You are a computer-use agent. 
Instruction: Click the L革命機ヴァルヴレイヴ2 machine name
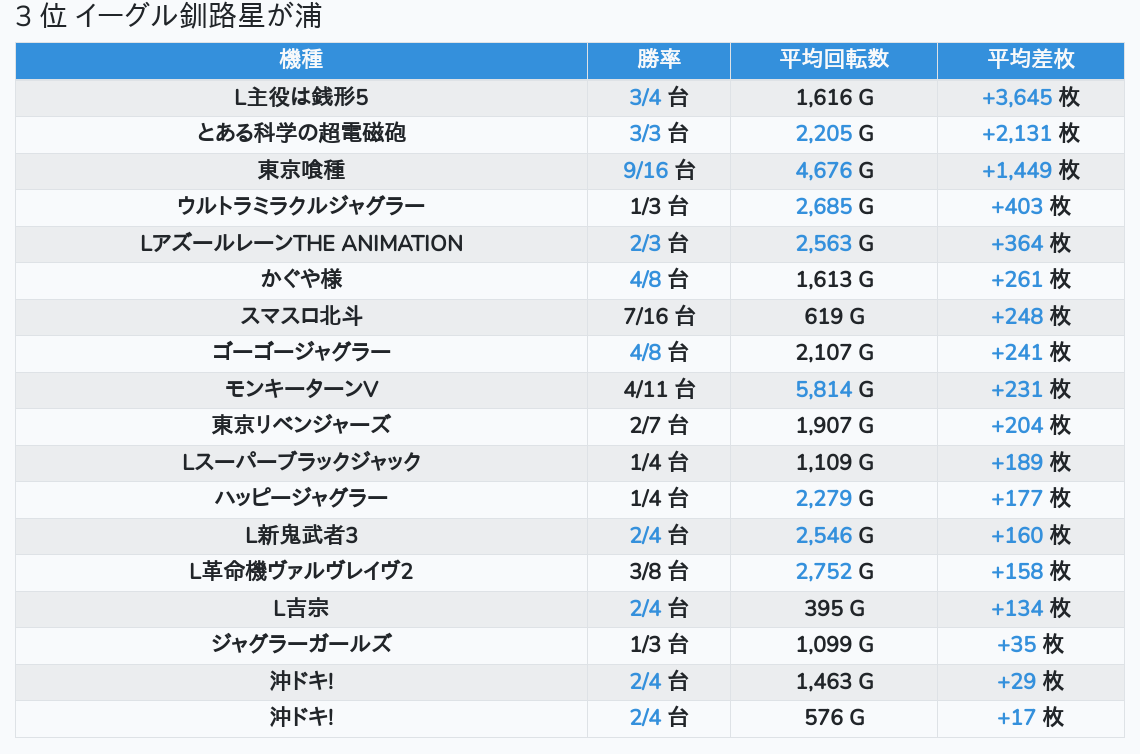[301, 571]
